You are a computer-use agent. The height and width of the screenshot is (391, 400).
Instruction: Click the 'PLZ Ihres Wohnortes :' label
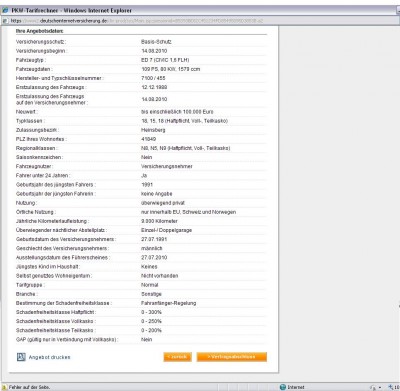coord(41,139)
